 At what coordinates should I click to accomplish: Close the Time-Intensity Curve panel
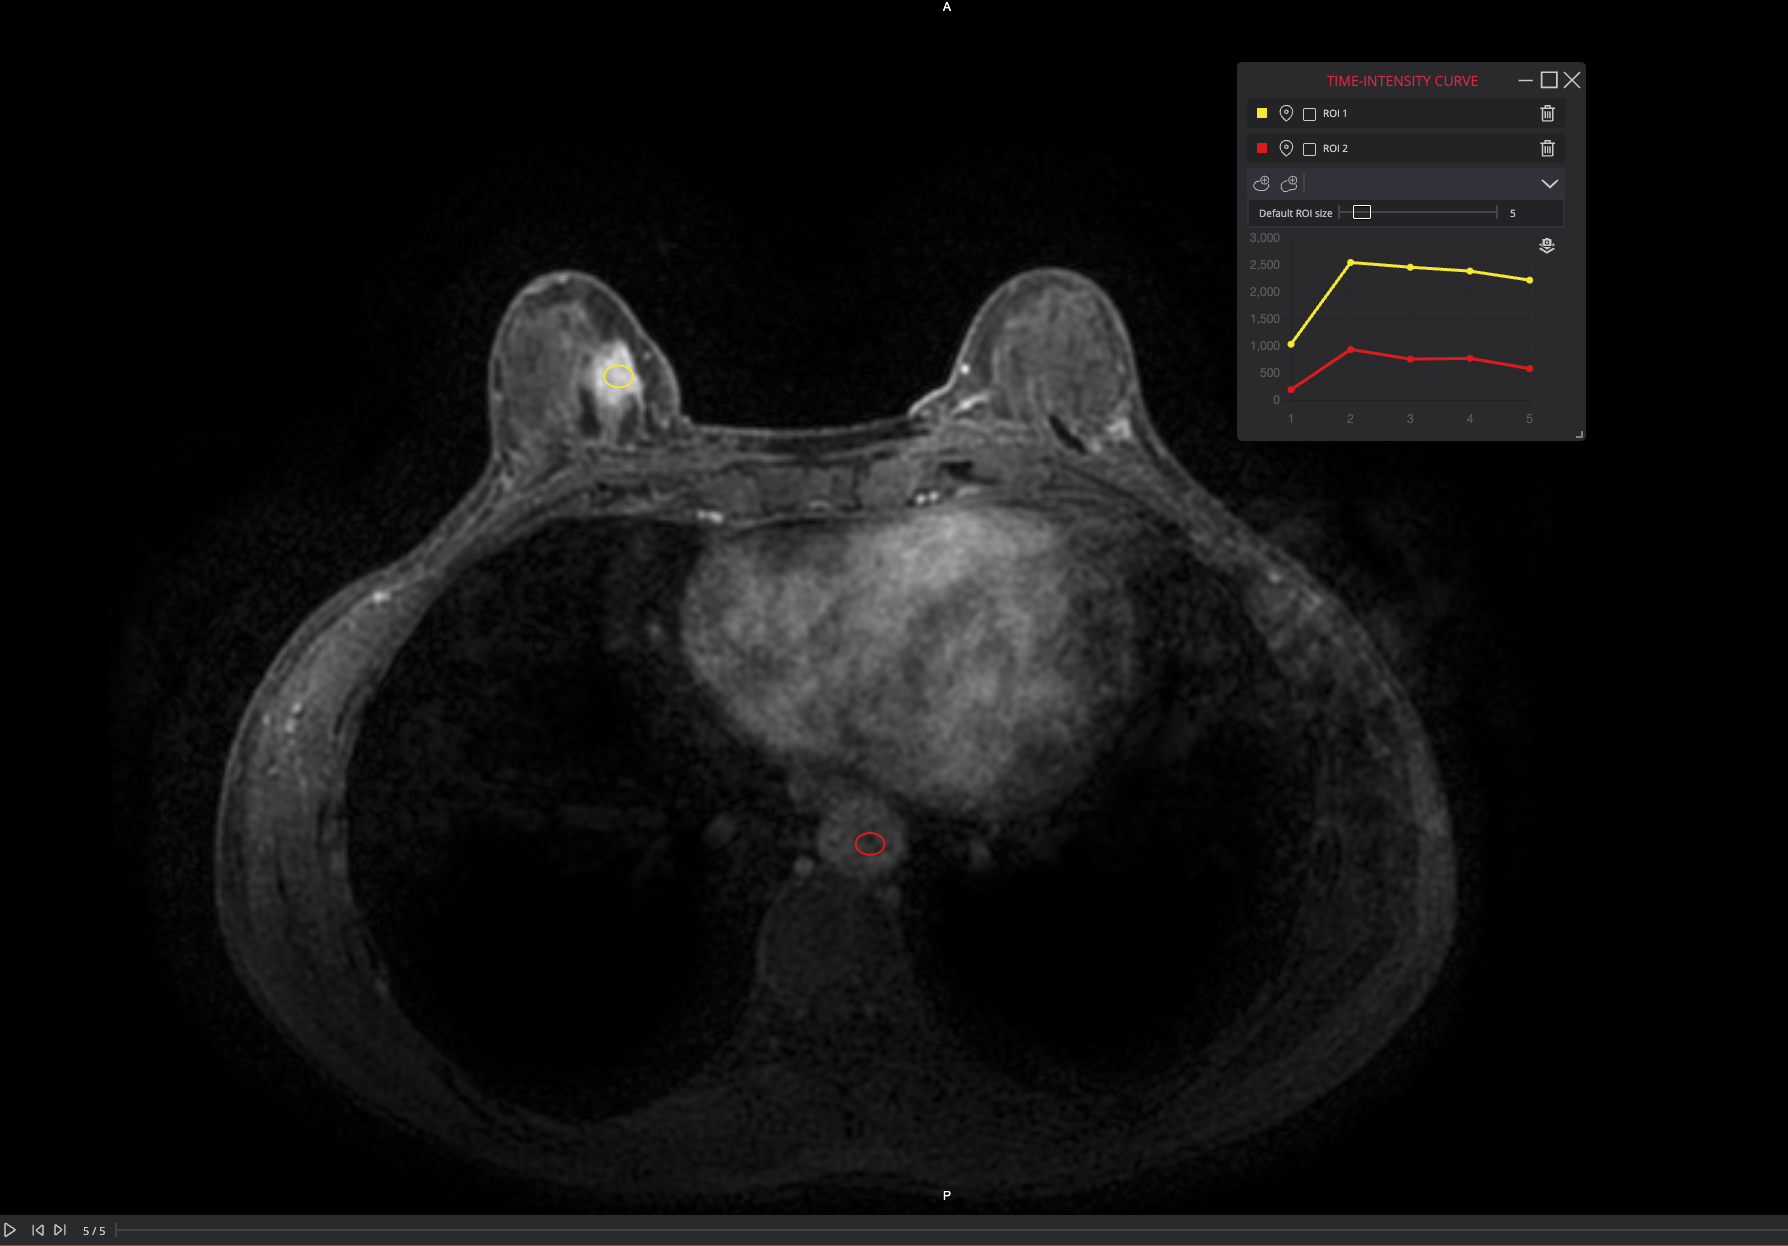click(x=1572, y=80)
